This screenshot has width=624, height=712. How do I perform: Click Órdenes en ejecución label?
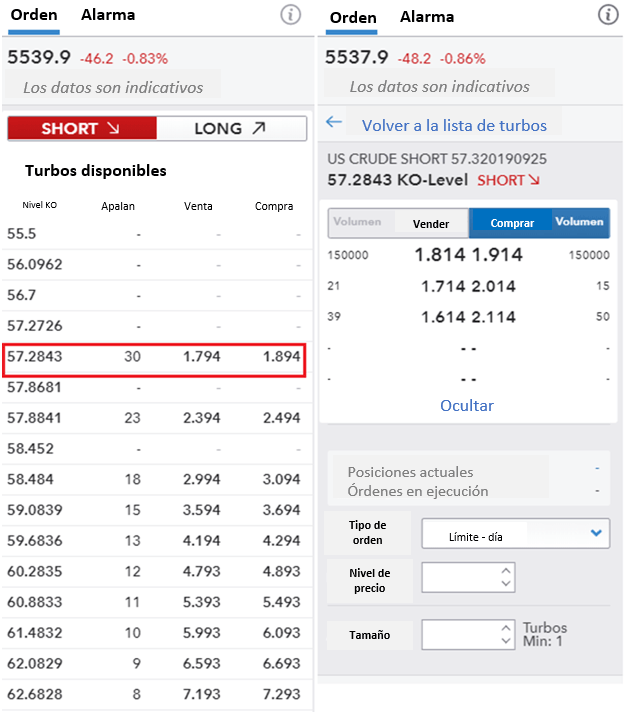coord(418,491)
